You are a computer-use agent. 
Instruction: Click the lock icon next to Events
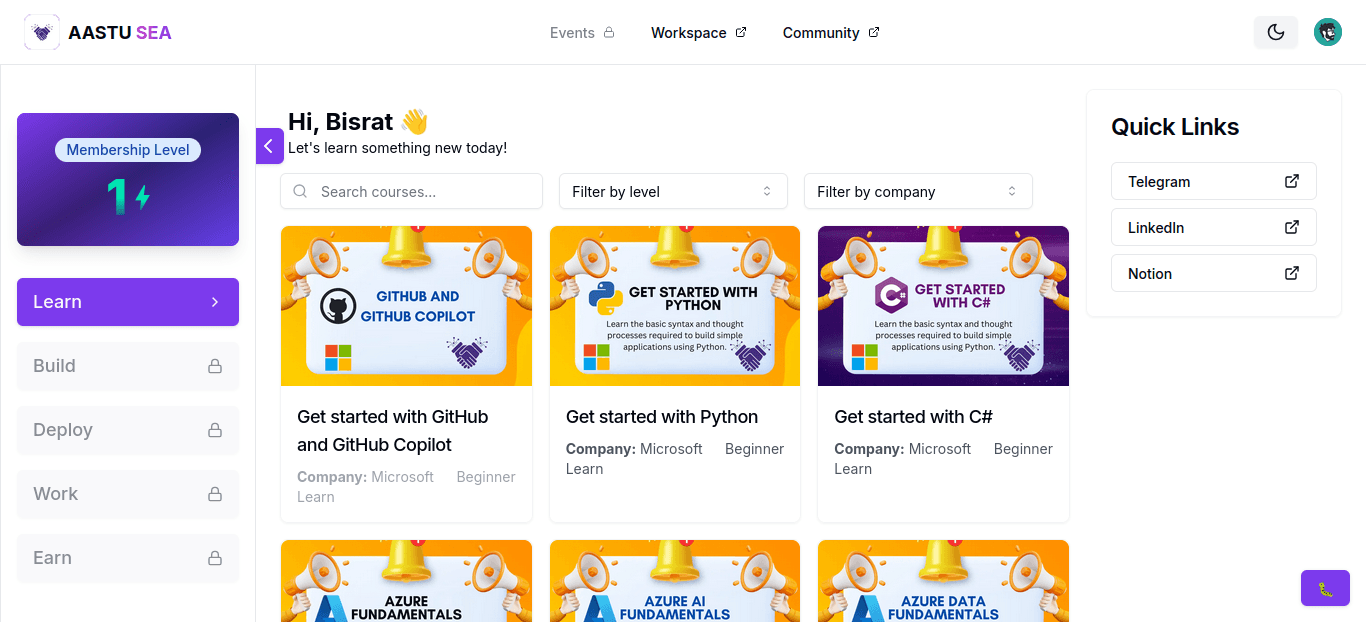pos(609,32)
